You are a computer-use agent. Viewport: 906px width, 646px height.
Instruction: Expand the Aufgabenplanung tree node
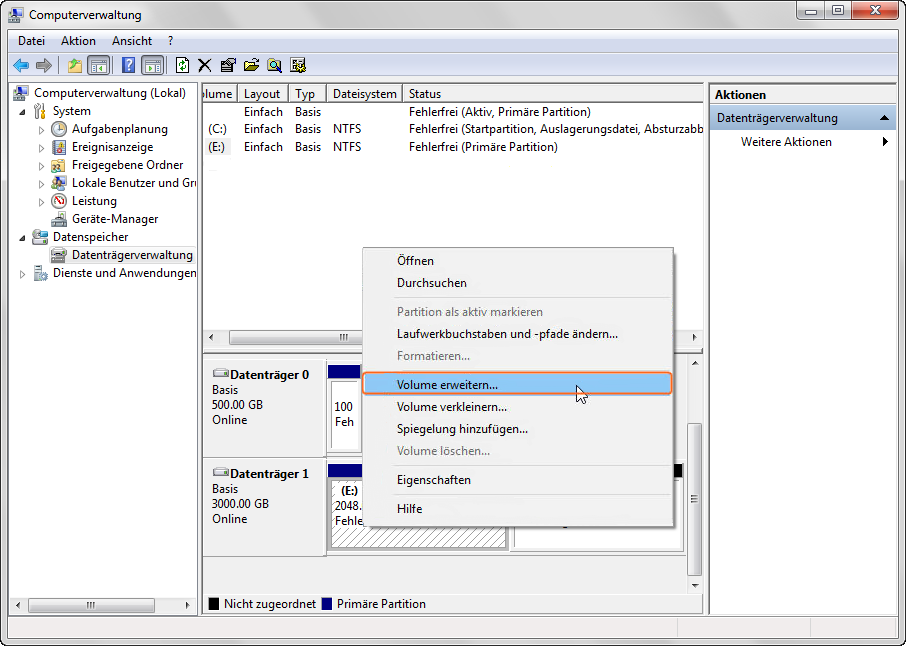click(41, 130)
